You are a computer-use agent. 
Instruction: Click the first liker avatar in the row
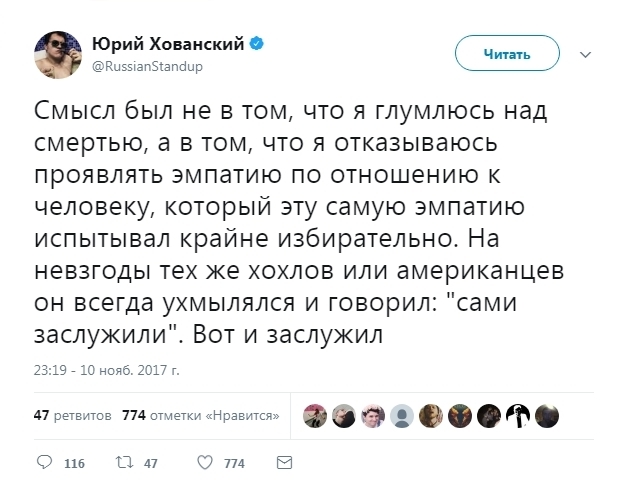pos(315,415)
